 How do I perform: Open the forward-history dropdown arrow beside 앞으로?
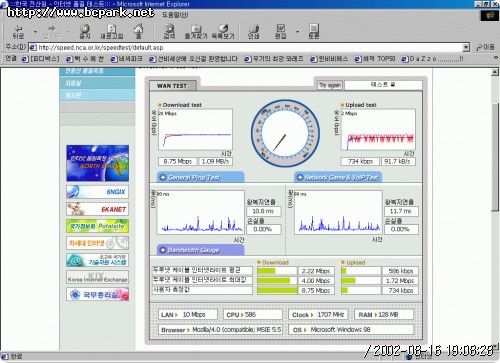pyautogui.click(x=69, y=32)
